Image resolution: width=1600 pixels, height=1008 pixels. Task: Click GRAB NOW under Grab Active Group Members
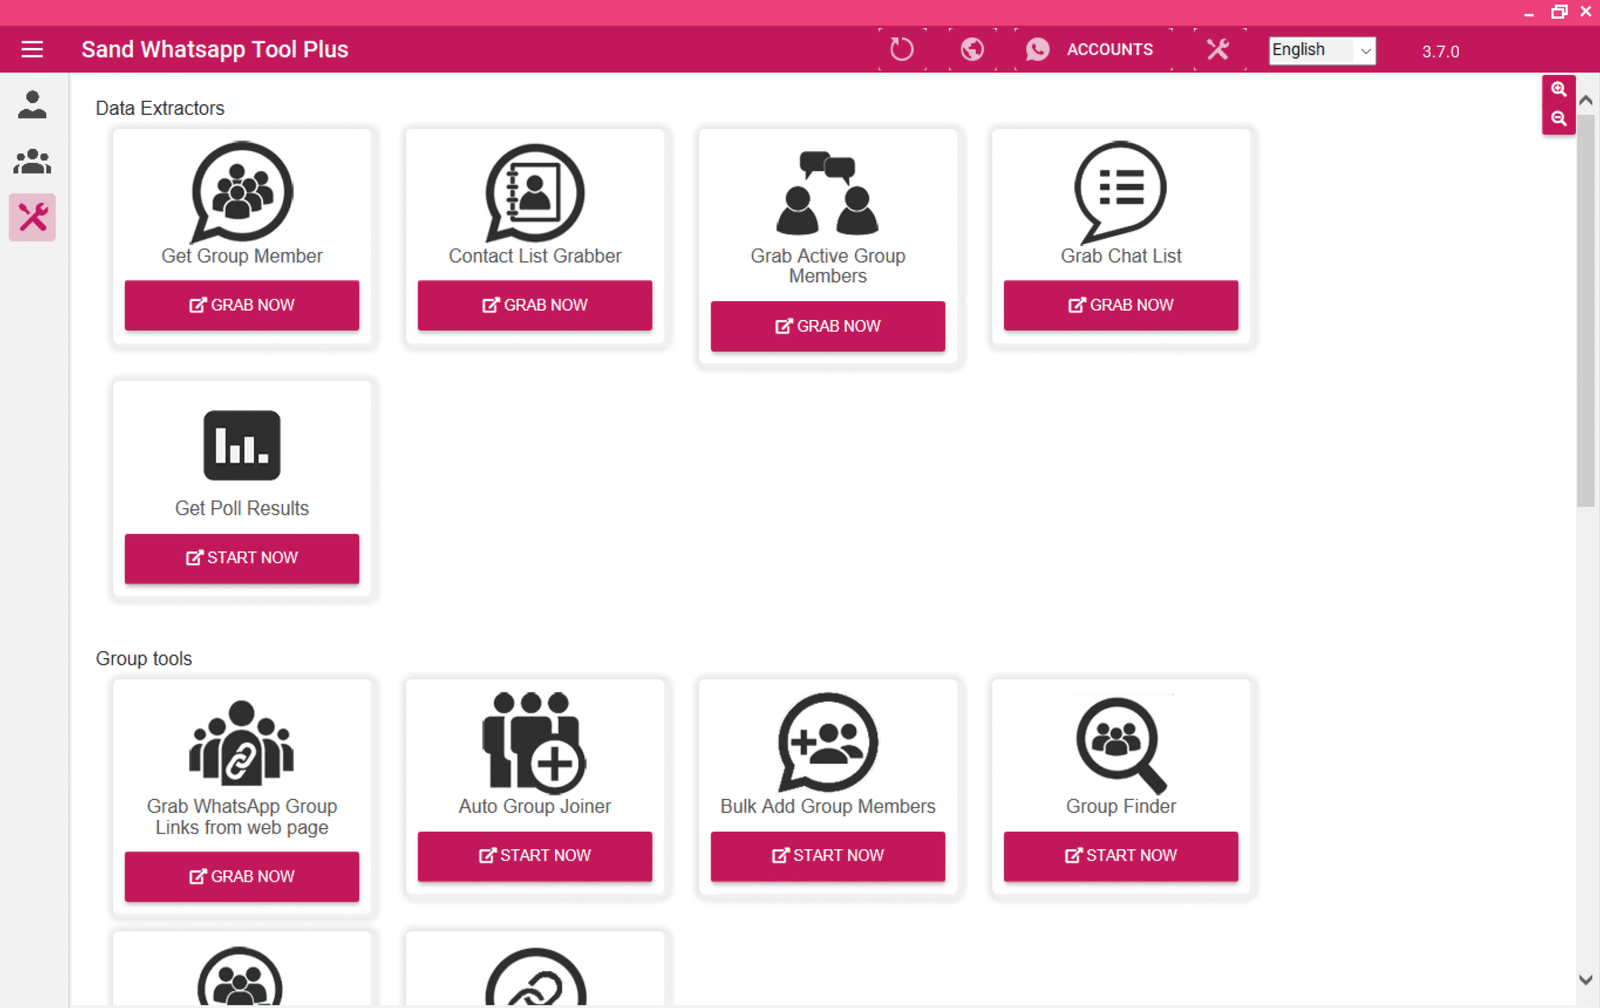(828, 326)
